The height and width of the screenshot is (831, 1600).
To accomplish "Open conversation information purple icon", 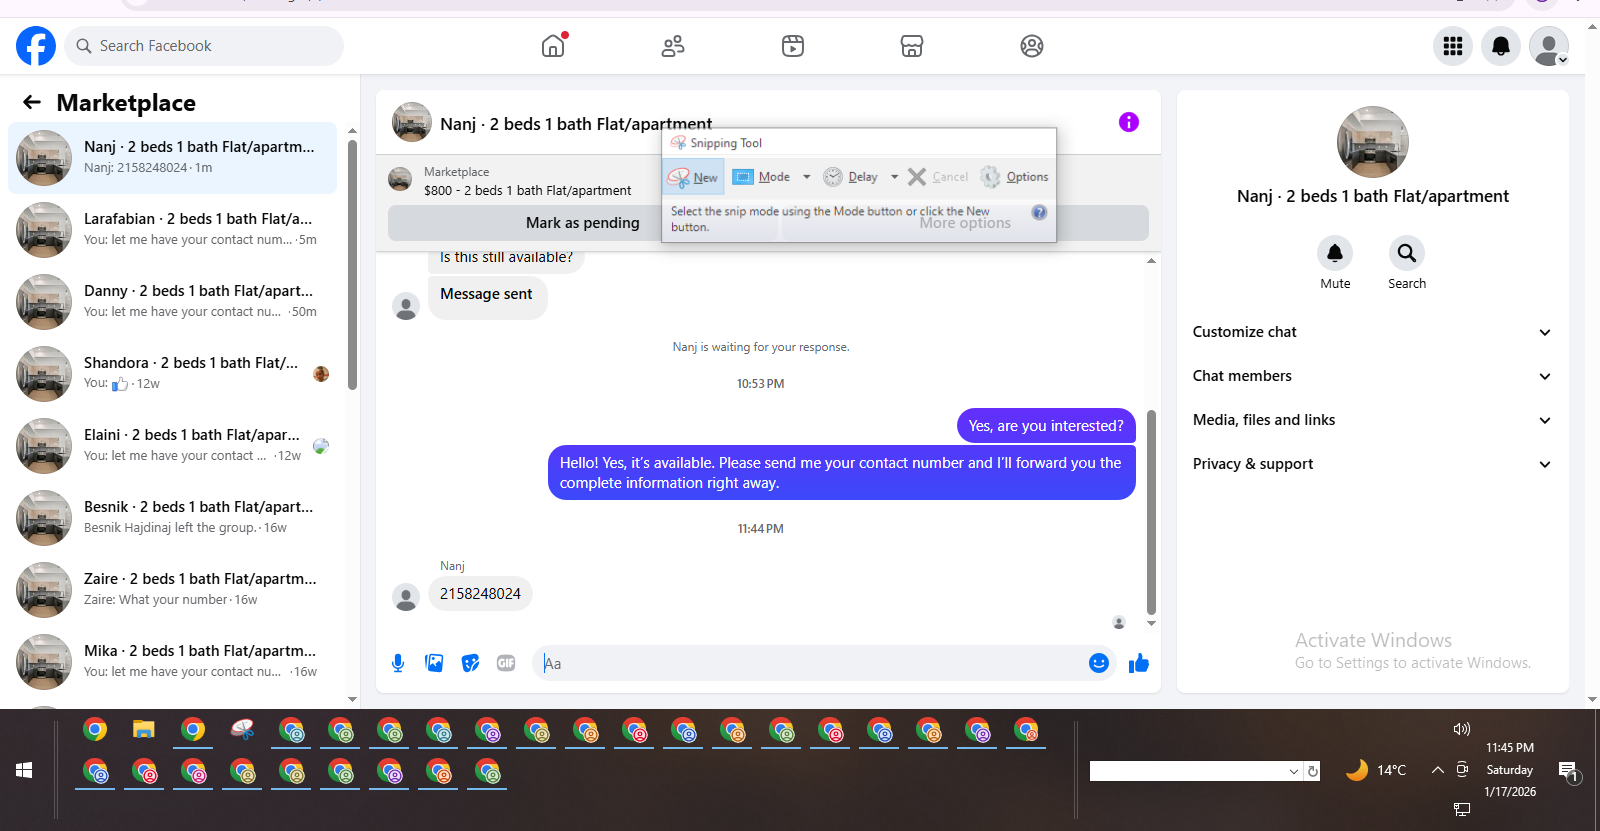I will click(1129, 122).
